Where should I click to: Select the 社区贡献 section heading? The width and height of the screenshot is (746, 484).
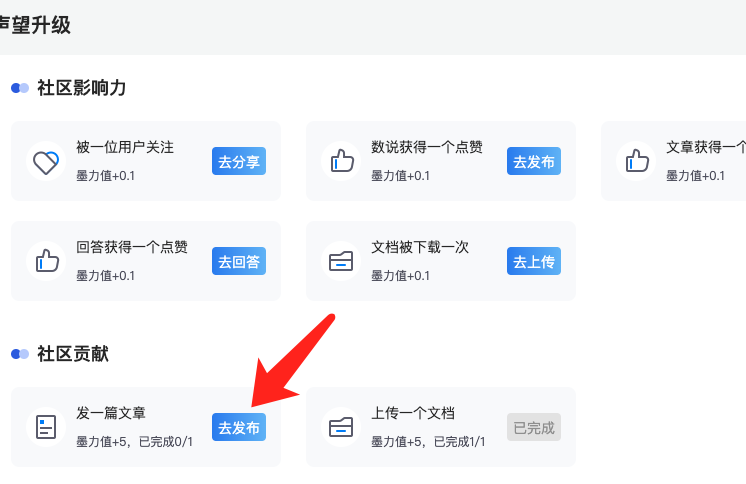[73, 354]
